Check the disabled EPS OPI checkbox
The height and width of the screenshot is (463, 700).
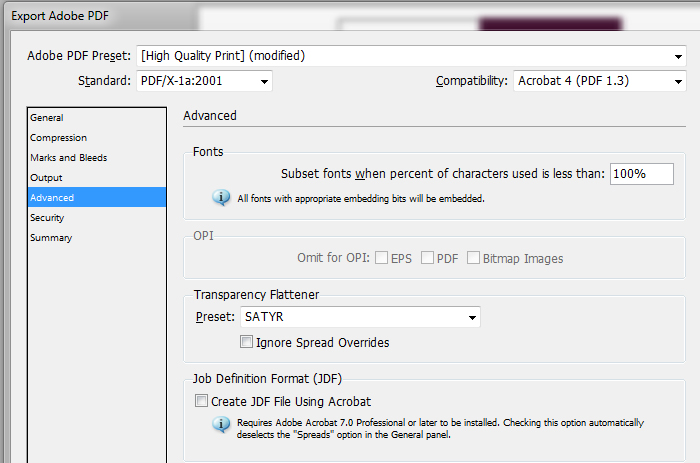click(381, 258)
